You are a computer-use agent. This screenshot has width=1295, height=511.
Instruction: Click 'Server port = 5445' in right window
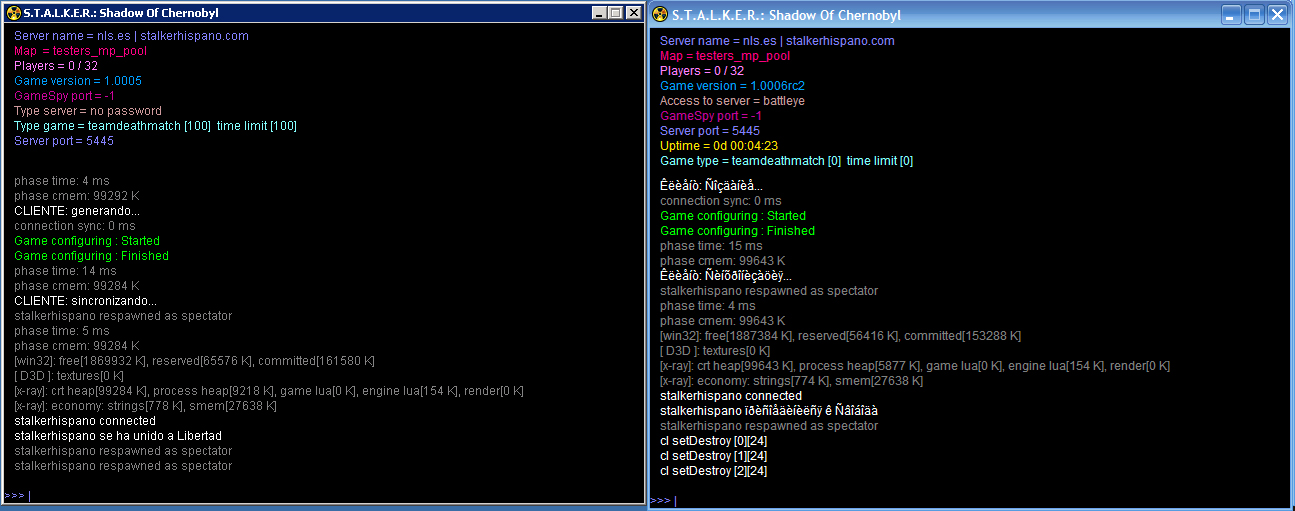(x=710, y=131)
